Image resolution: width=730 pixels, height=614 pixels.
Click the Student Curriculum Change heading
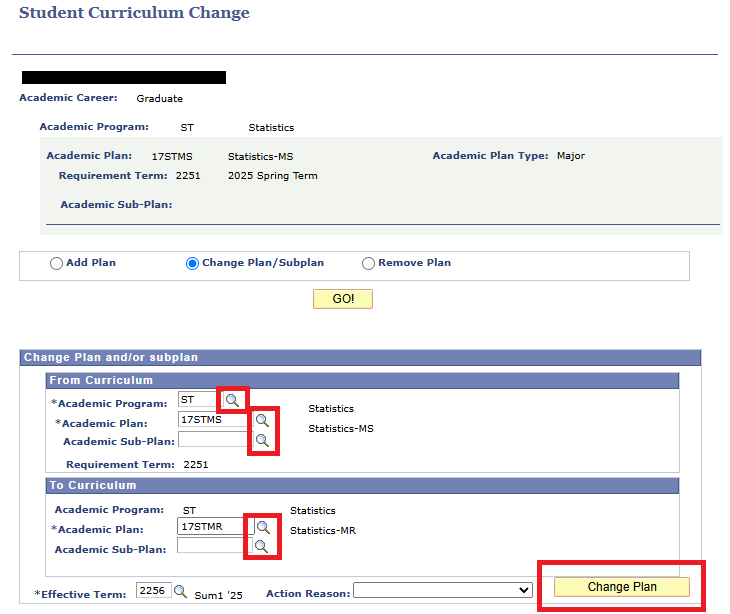(x=134, y=13)
